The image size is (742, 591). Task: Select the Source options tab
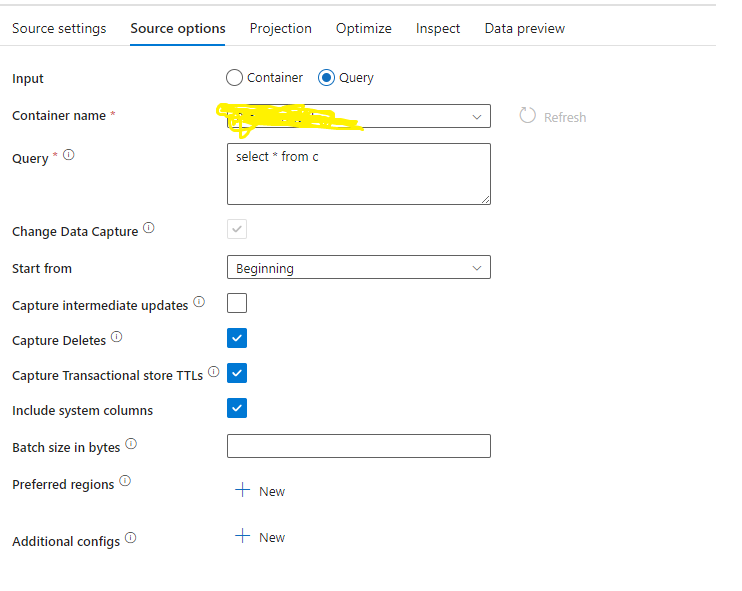[x=177, y=28]
